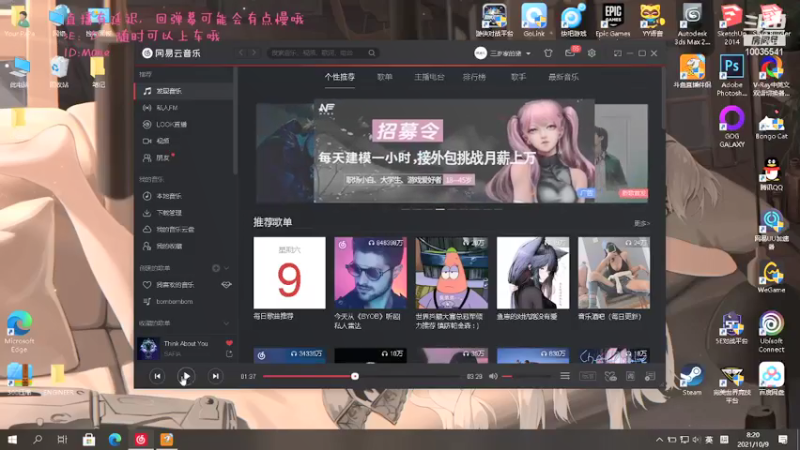Open the Bongo Cat desktop icon
The width and height of the screenshot is (800, 450).
pos(771,126)
